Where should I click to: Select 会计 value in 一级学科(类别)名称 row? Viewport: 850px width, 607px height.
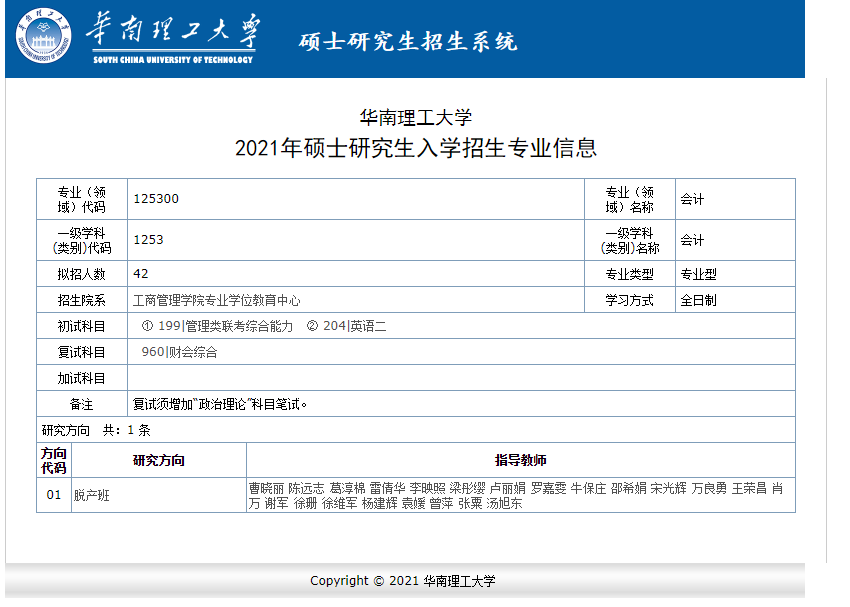pyautogui.click(x=692, y=240)
